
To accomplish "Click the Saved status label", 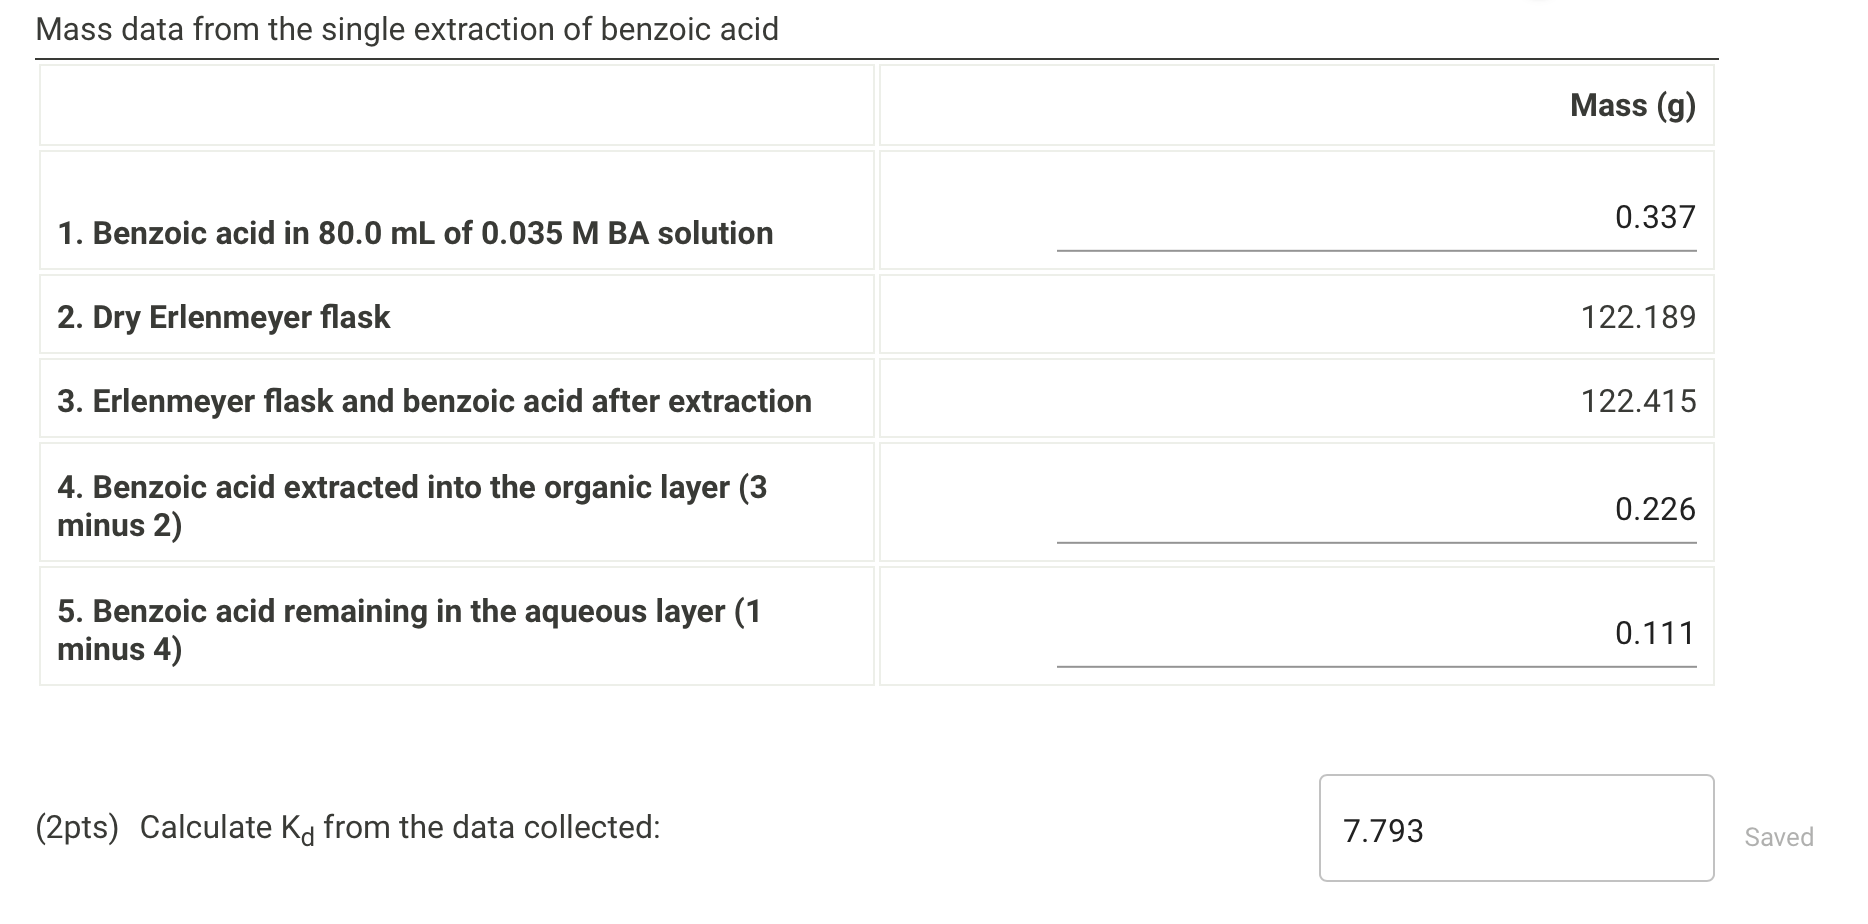I will click(x=1780, y=837).
